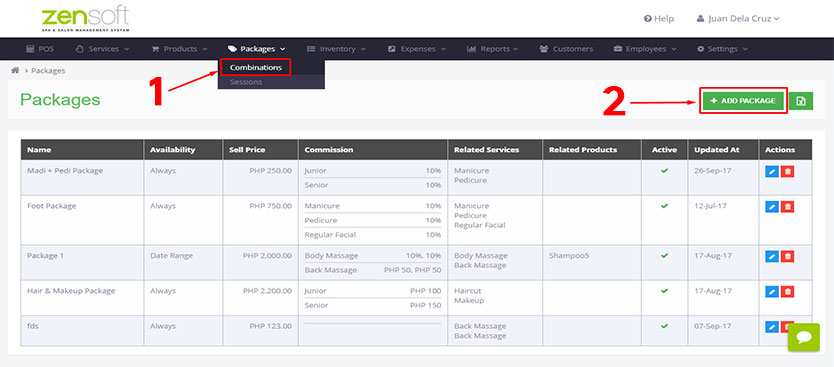Viewport: 834px width, 367px height.
Task: Click the '12-Jul-17' updated date
Action: coord(710,206)
